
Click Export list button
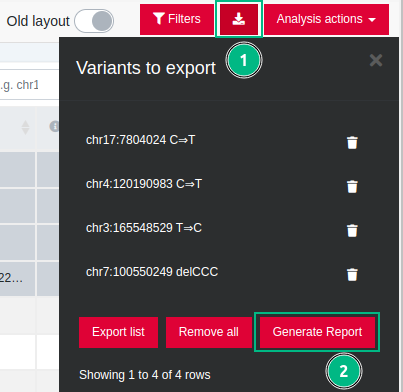(x=118, y=332)
